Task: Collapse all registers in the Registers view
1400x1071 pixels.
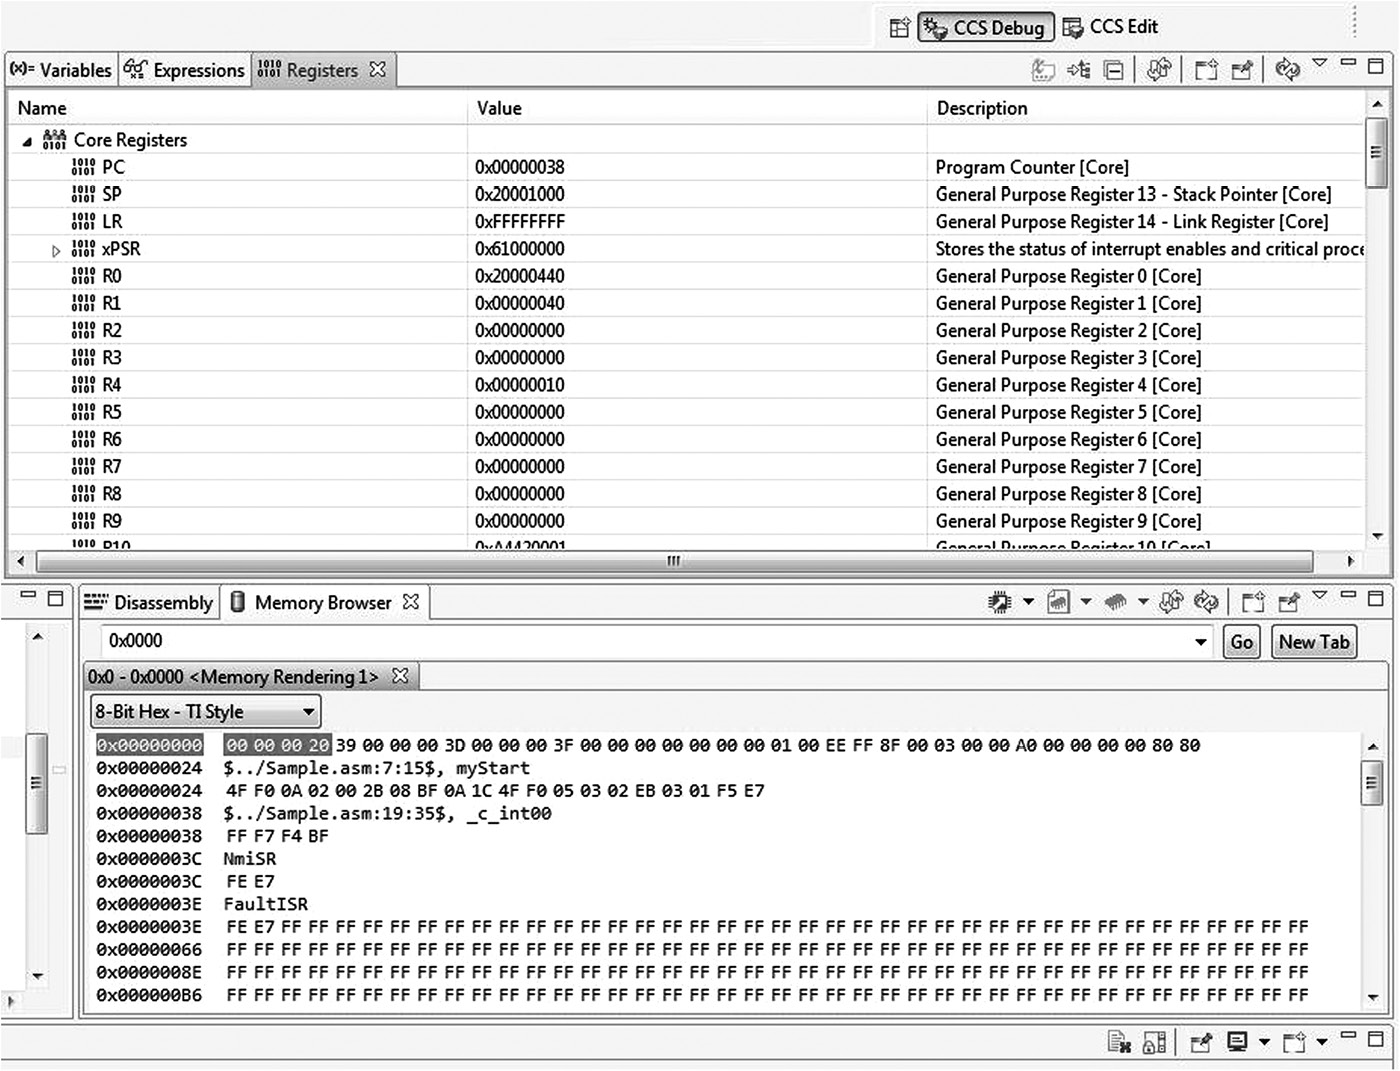Action: (x=1113, y=70)
